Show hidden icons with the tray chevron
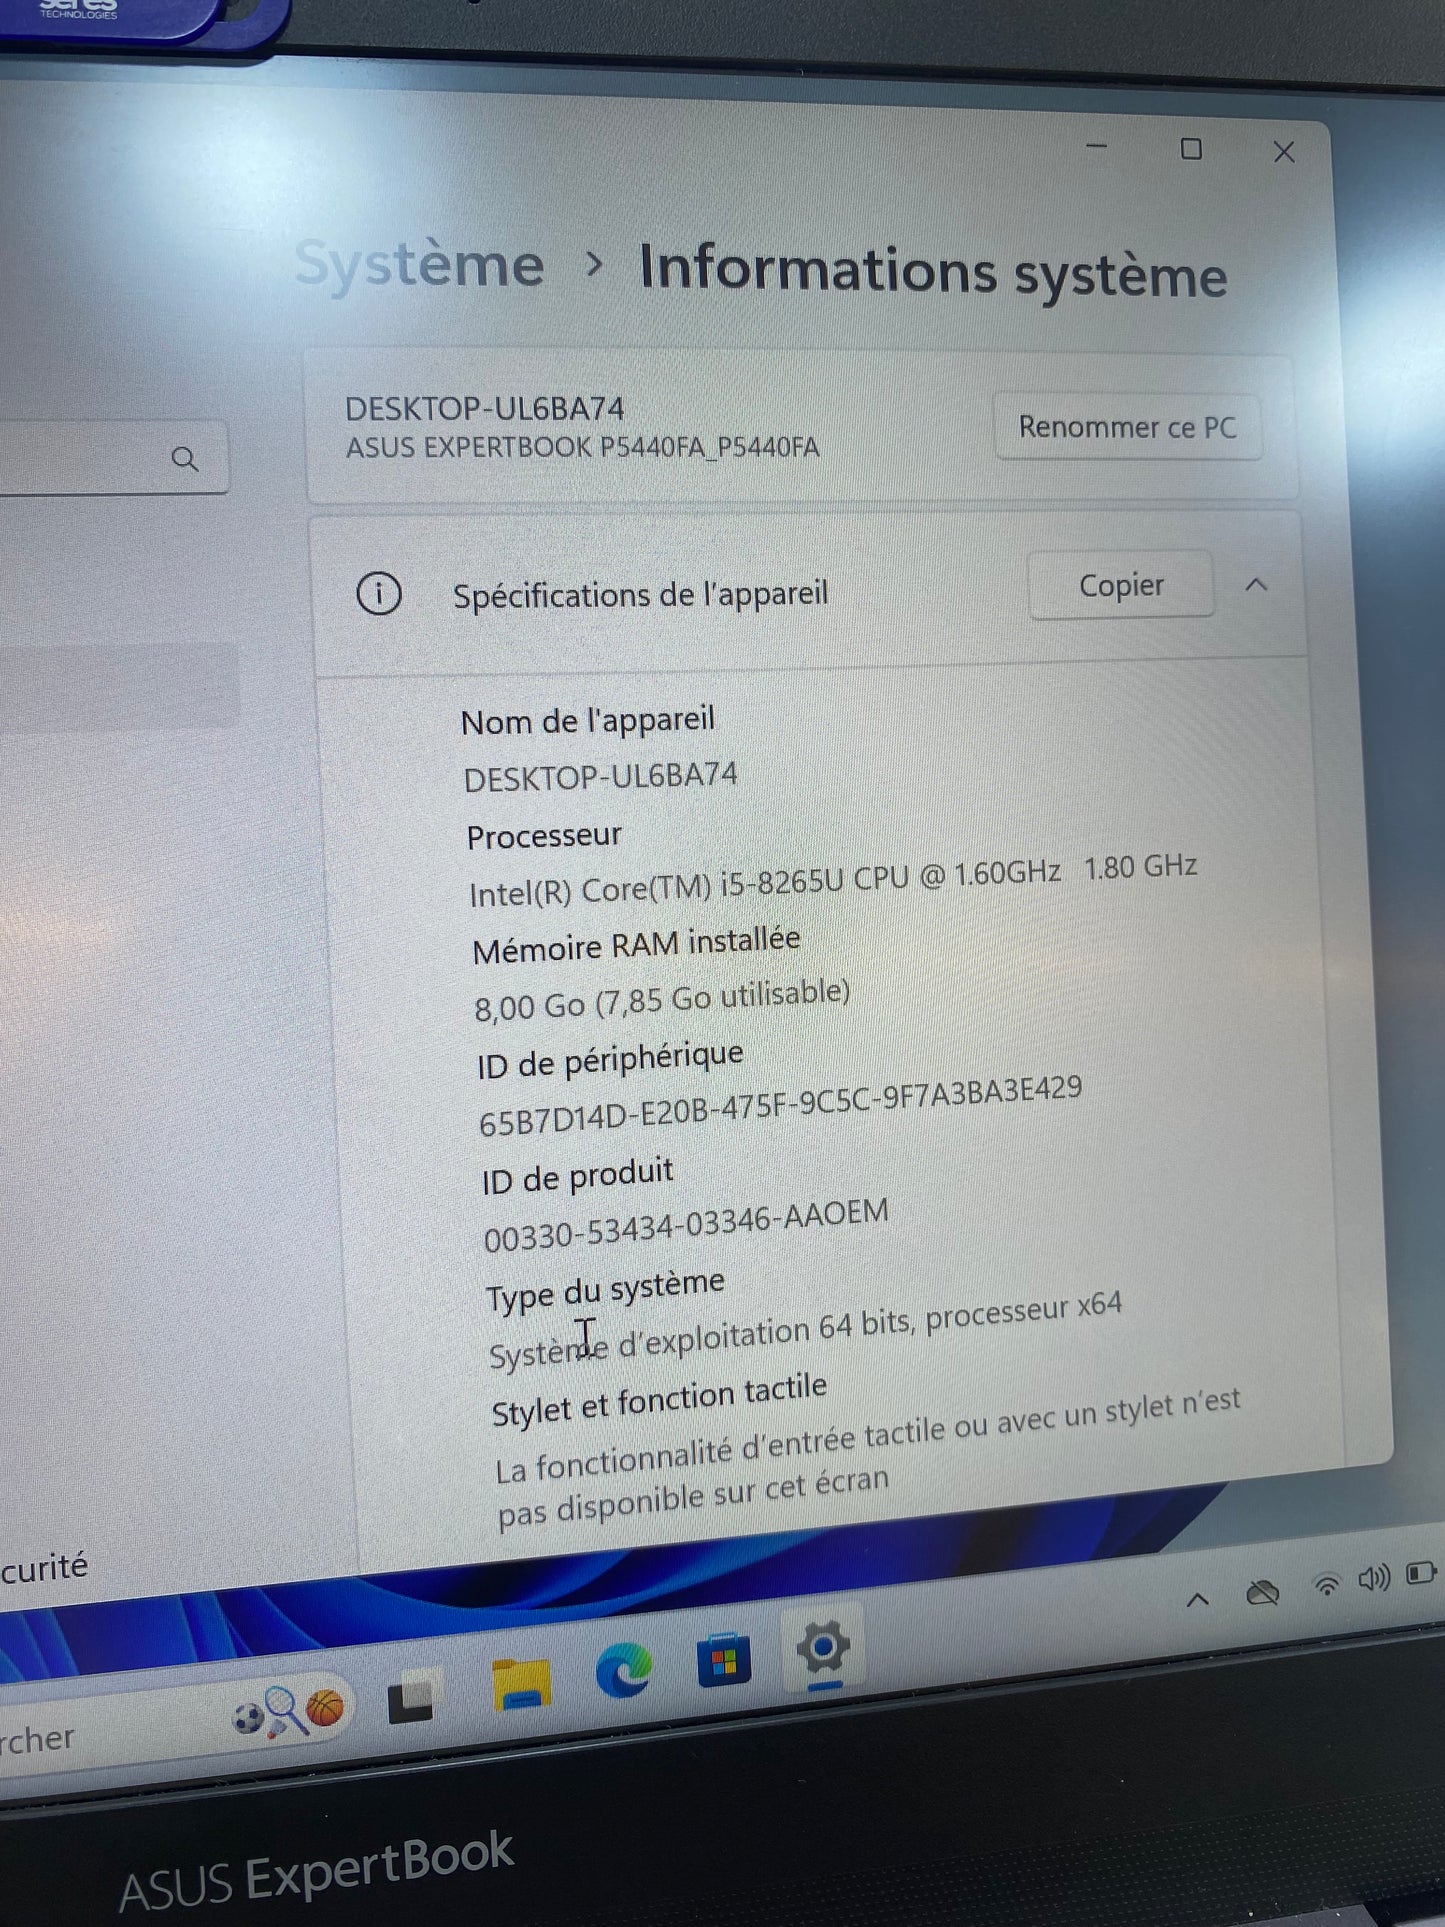 point(1197,1600)
